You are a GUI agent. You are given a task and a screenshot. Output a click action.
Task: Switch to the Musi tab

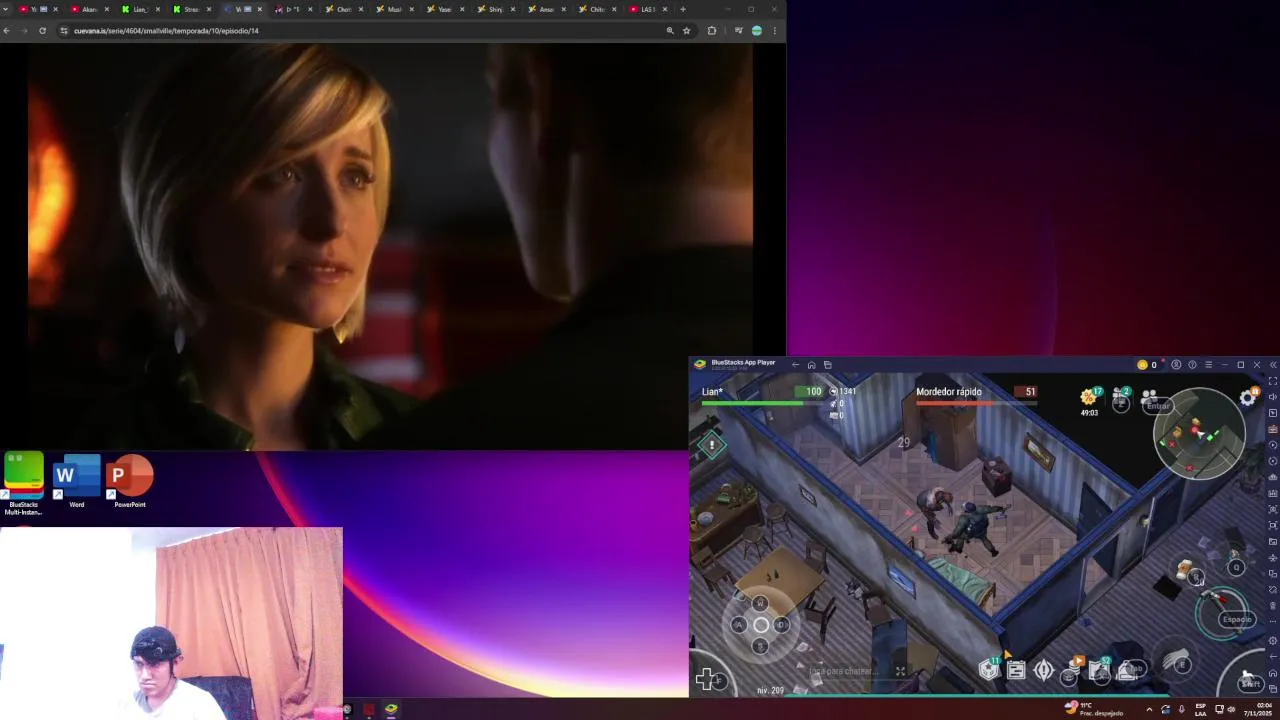(x=394, y=9)
